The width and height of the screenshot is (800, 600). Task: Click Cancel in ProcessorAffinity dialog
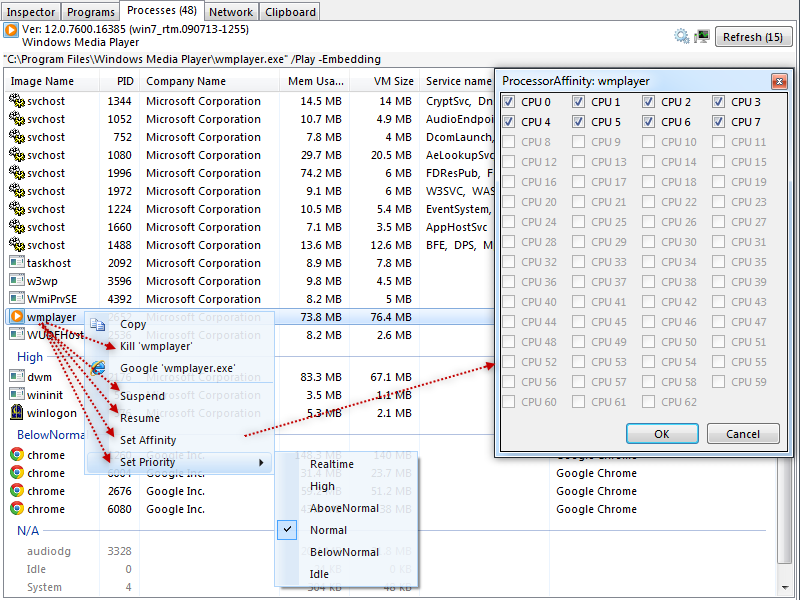pos(743,434)
